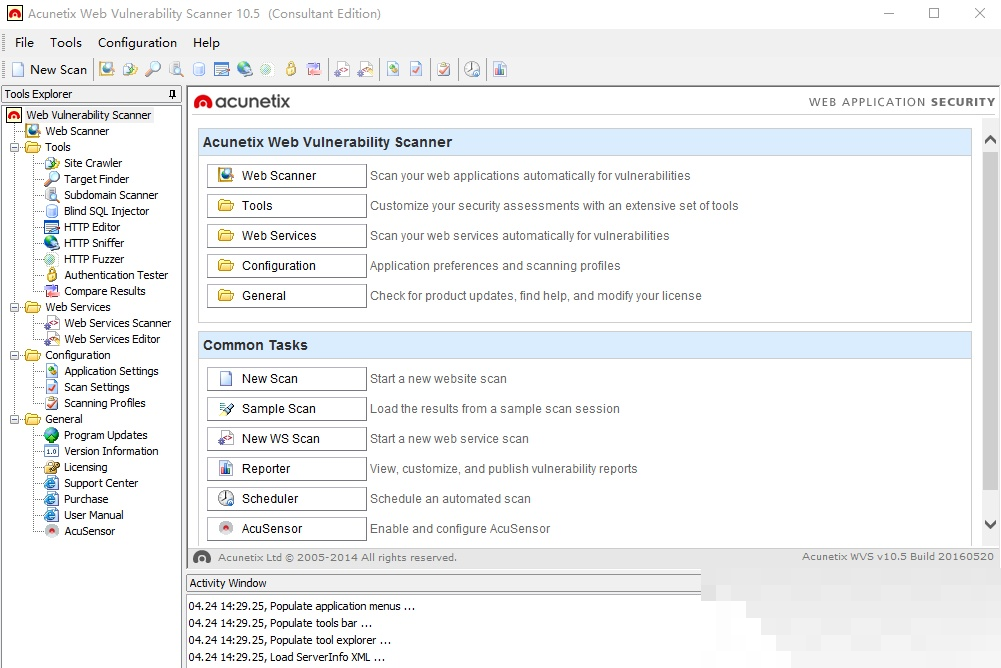Click Scheduler under Common Tasks

287,499
